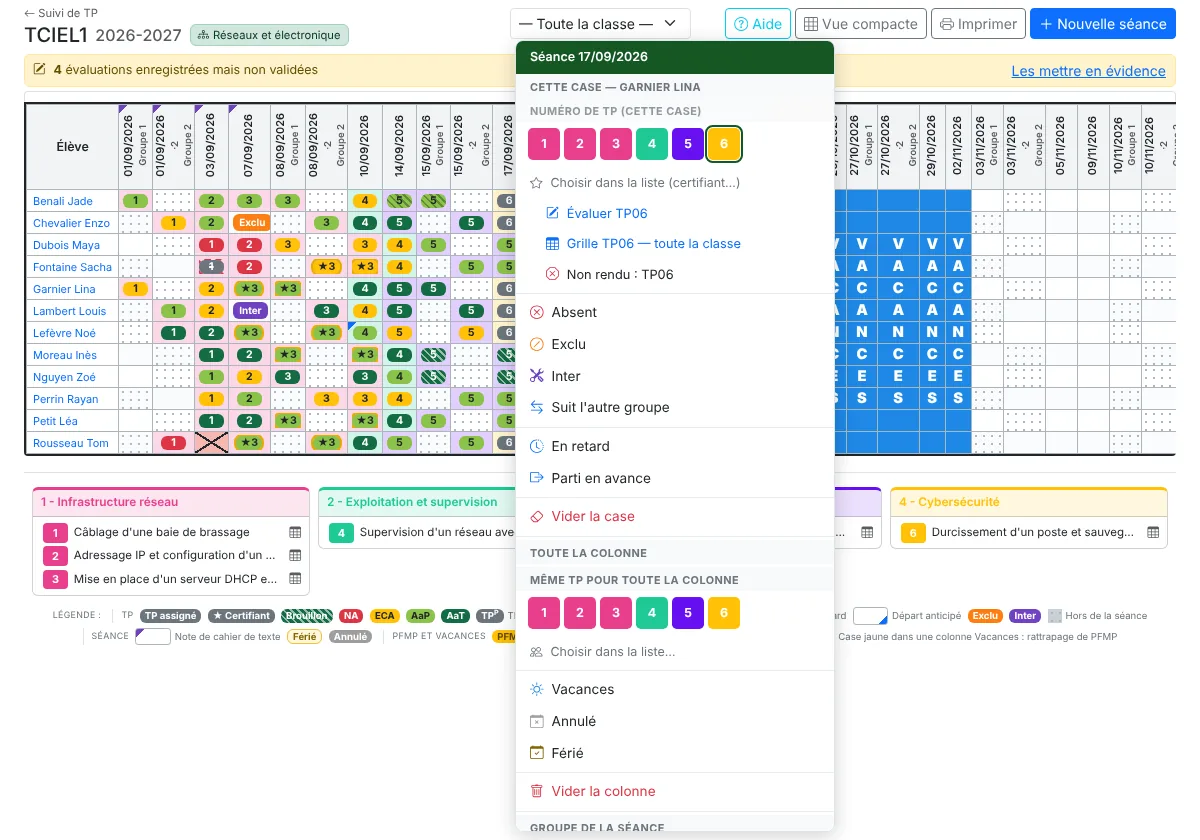Click the purple Inter cell in Lambert Louis's row

click(x=250, y=311)
